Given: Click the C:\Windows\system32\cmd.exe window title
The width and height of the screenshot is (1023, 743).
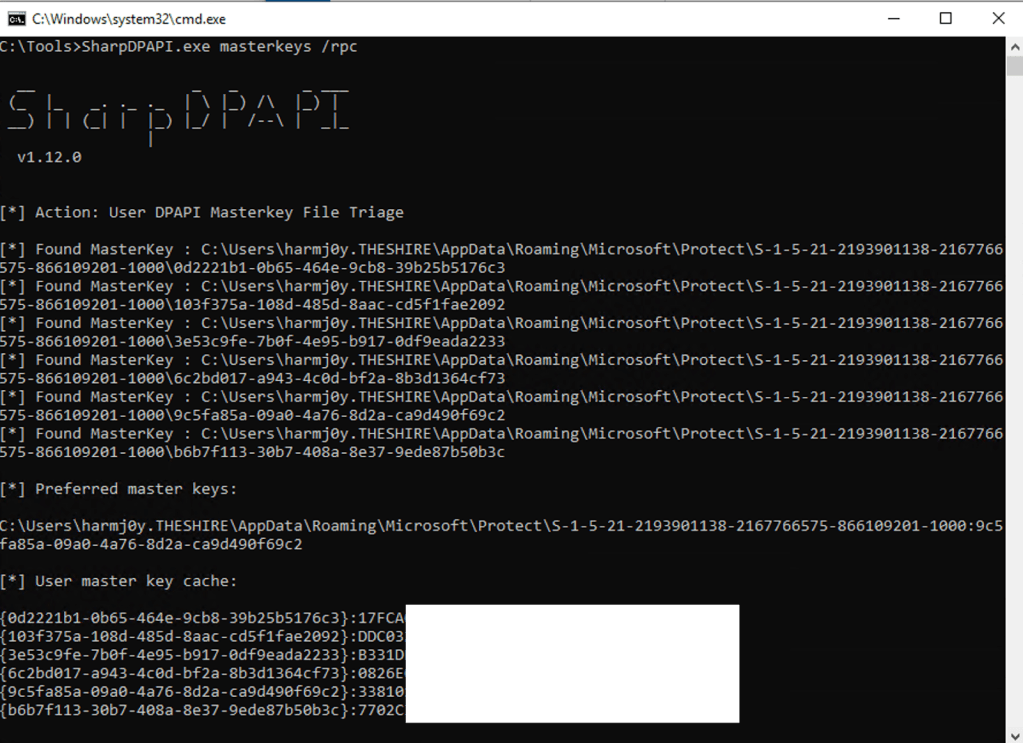Looking at the screenshot, I should tap(129, 18).
